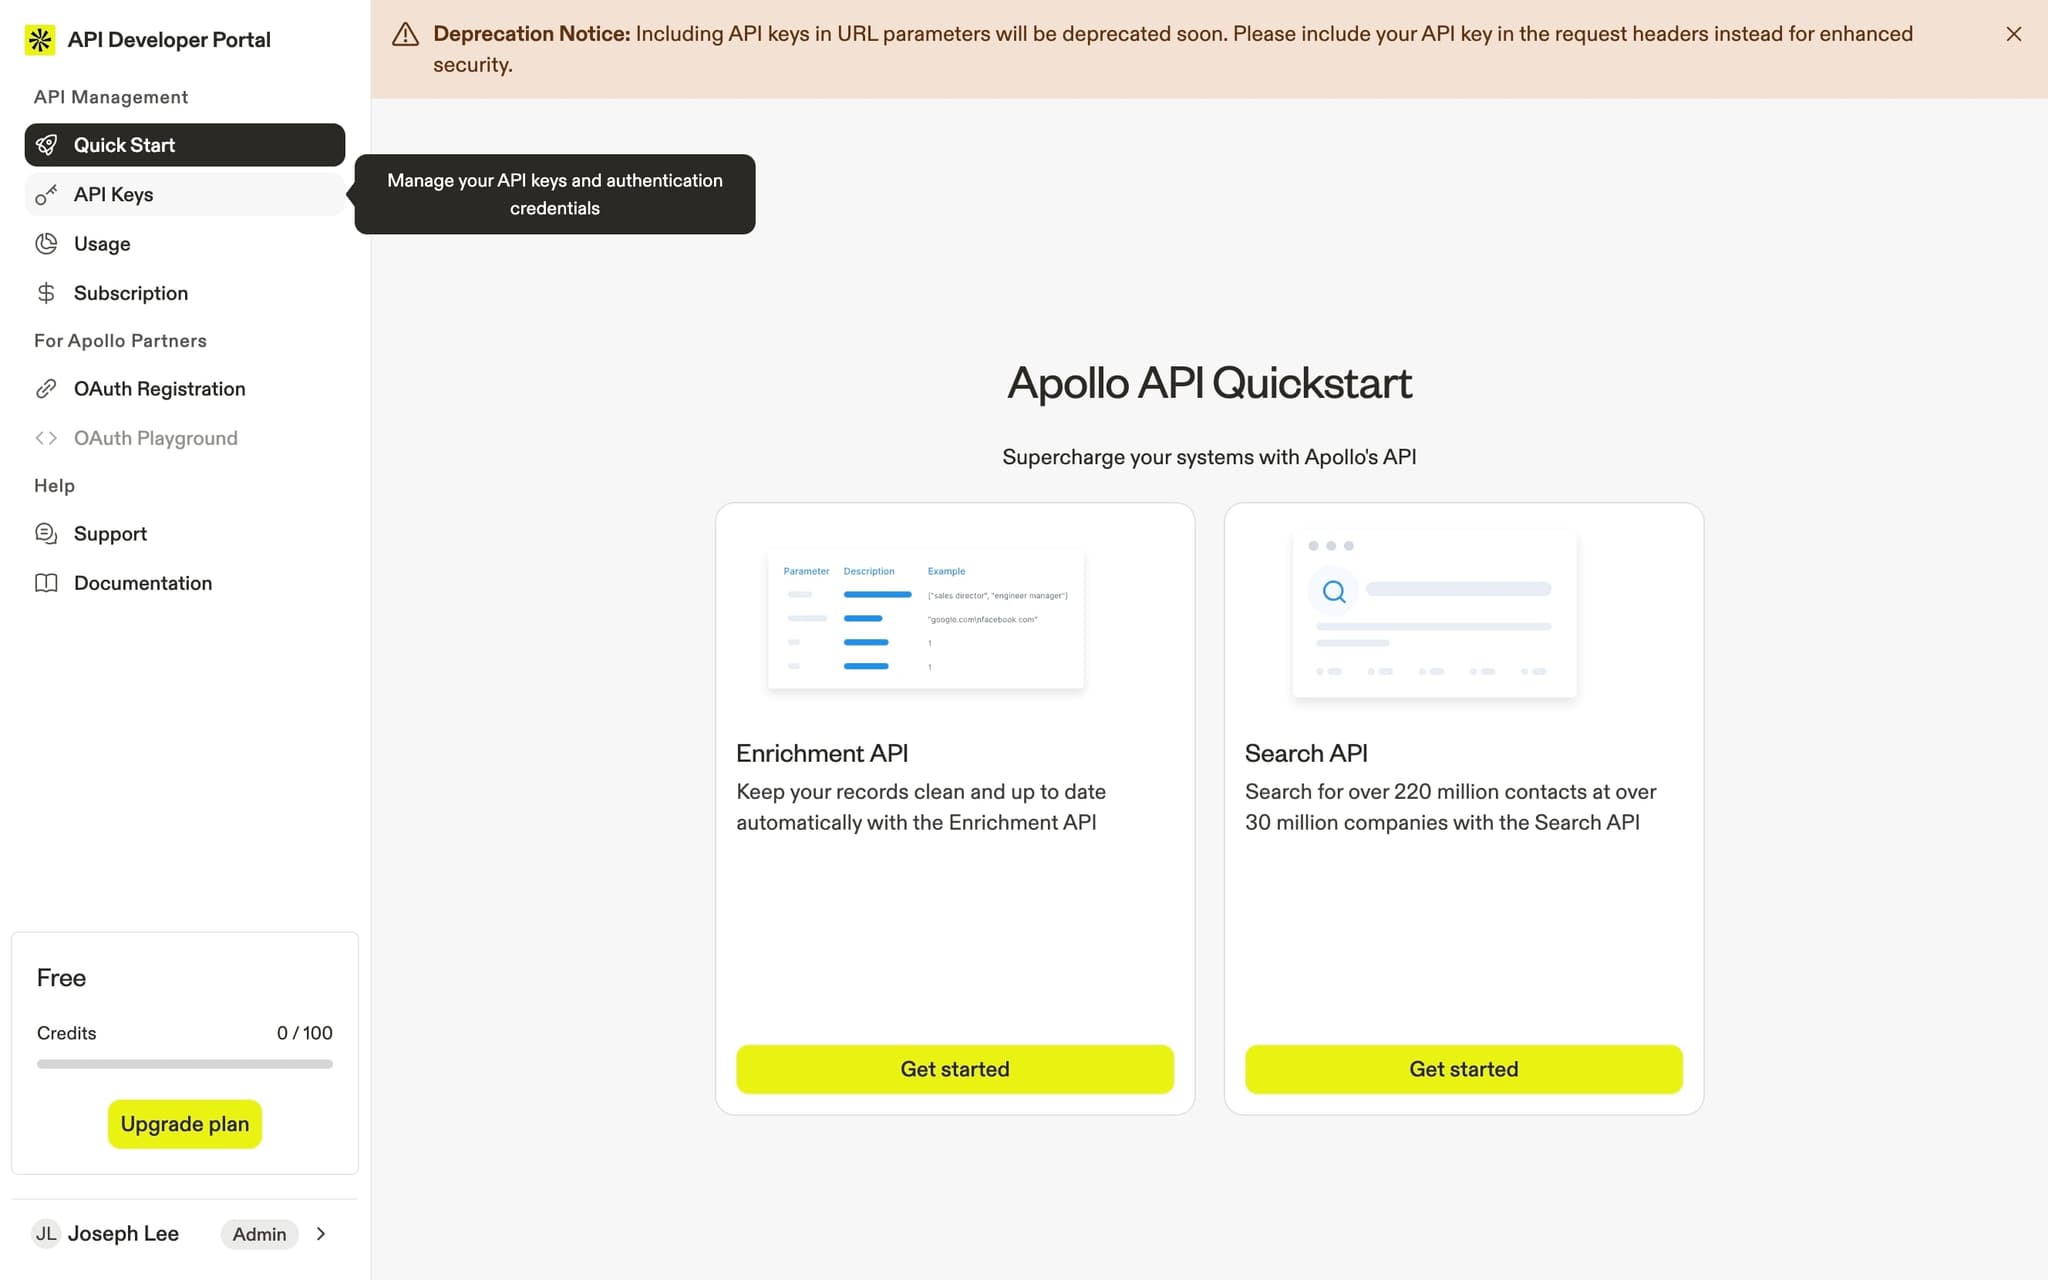2048x1280 pixels.
Task: Click the Documentation book icon
Action: [46, 582]
